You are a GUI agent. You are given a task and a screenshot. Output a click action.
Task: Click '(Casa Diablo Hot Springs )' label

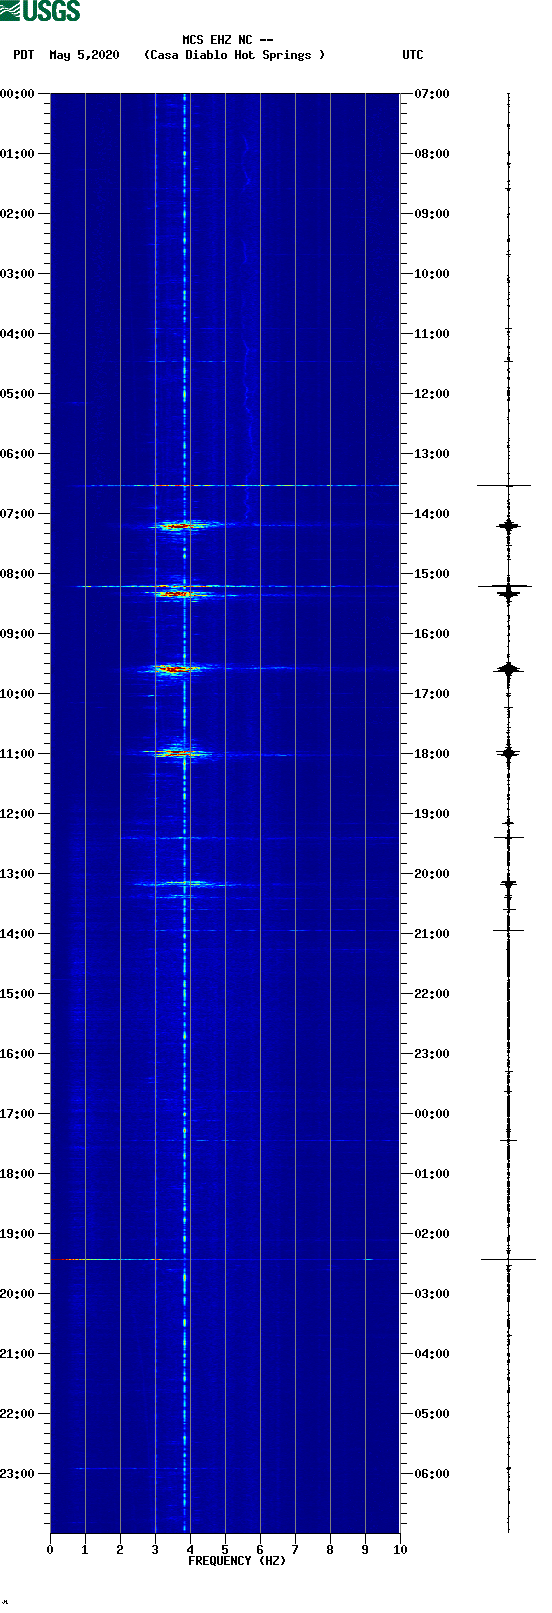pyautogui.click(x=235, y=55)
